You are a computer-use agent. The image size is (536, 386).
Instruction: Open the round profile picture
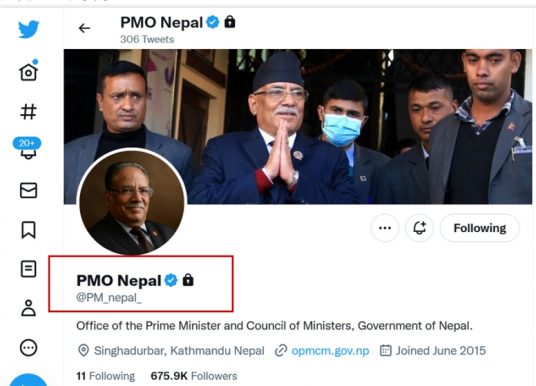(132, 202)
